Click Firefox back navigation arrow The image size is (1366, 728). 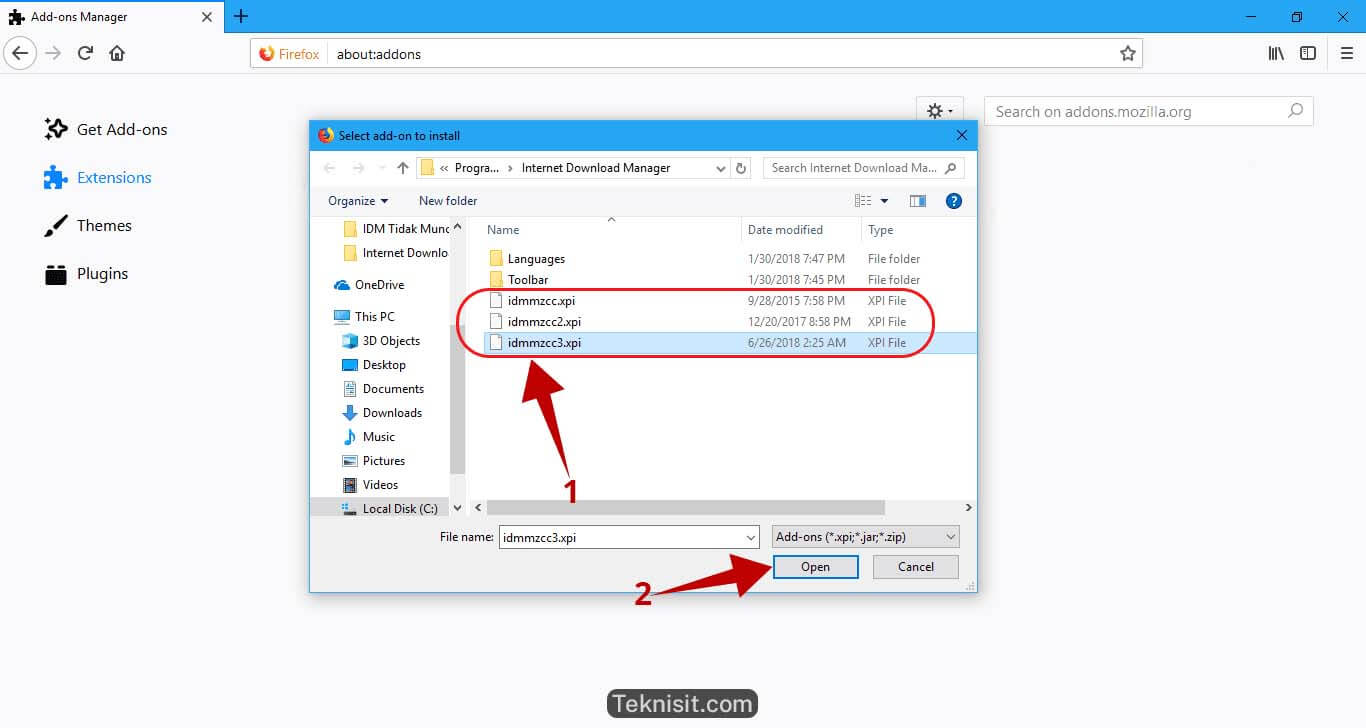(x=20, y=53)
